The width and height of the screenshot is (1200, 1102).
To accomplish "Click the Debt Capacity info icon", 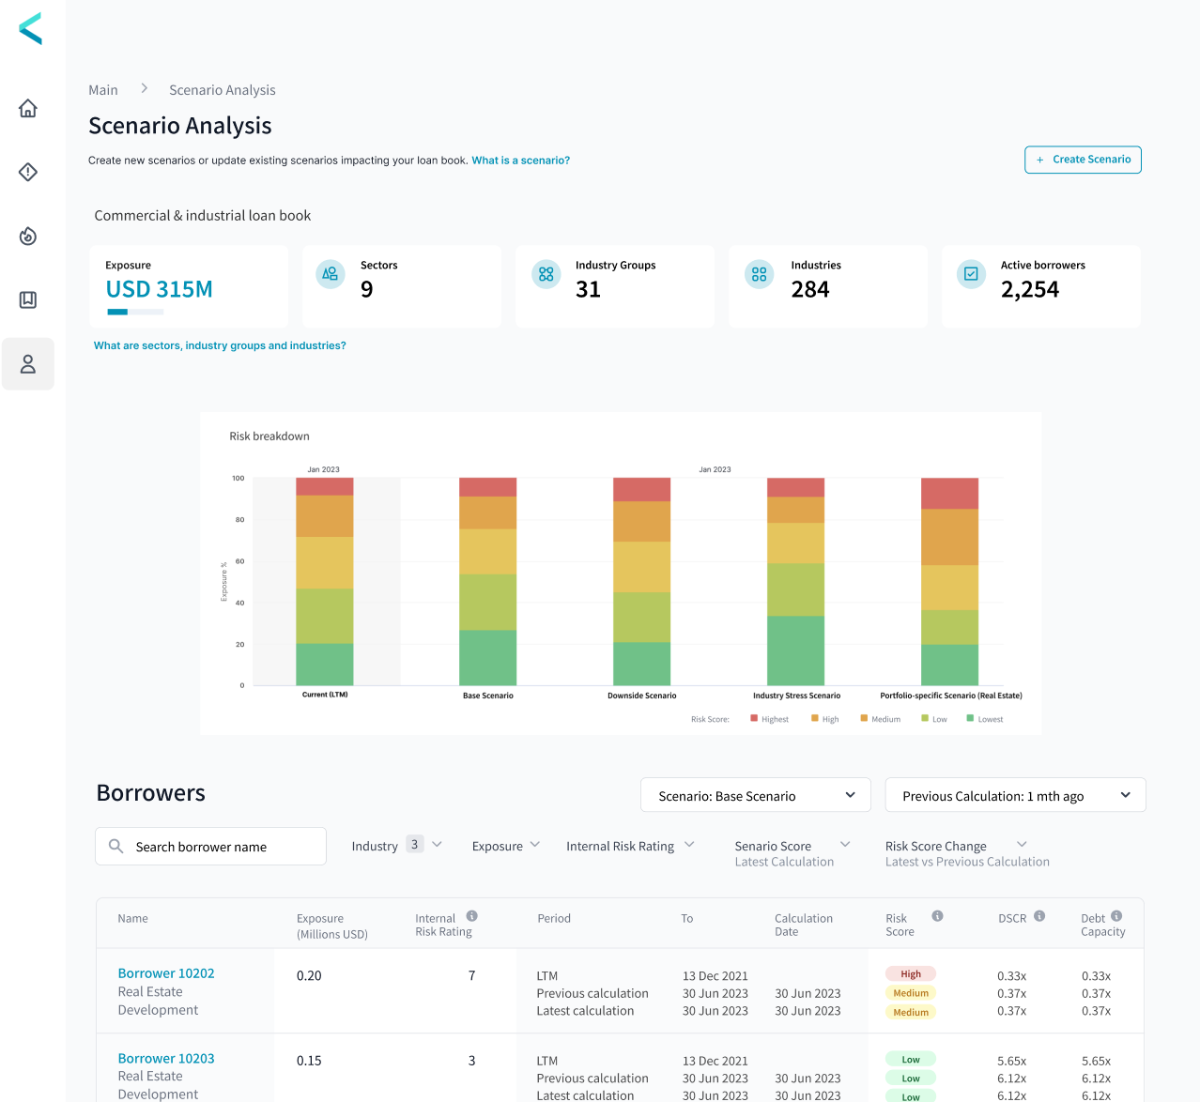I will point(1116,916).
